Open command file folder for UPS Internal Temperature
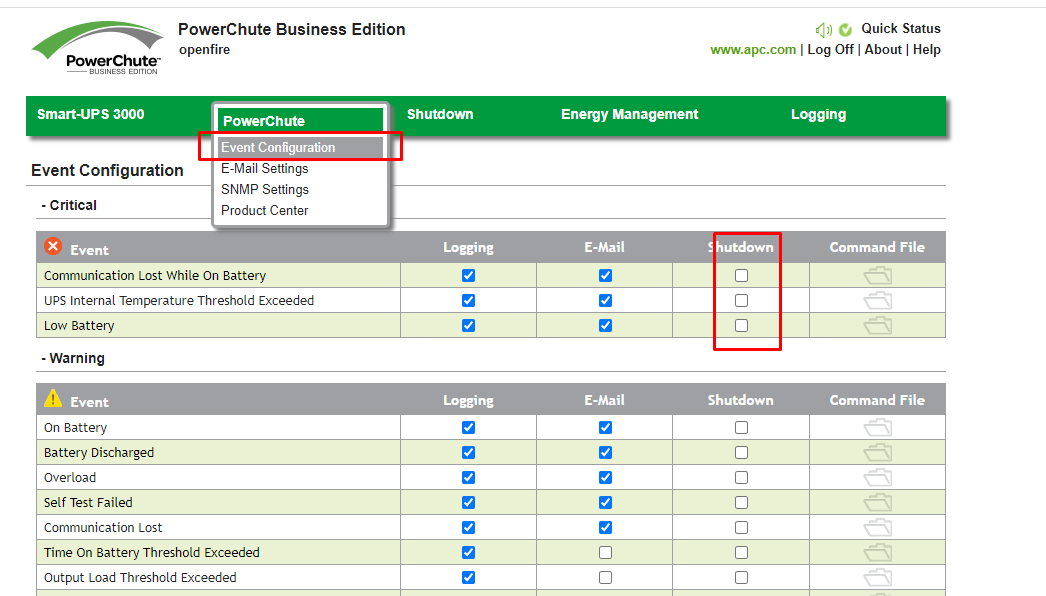1046x596 pixels. pyautogui.click(x=877, y=300)
